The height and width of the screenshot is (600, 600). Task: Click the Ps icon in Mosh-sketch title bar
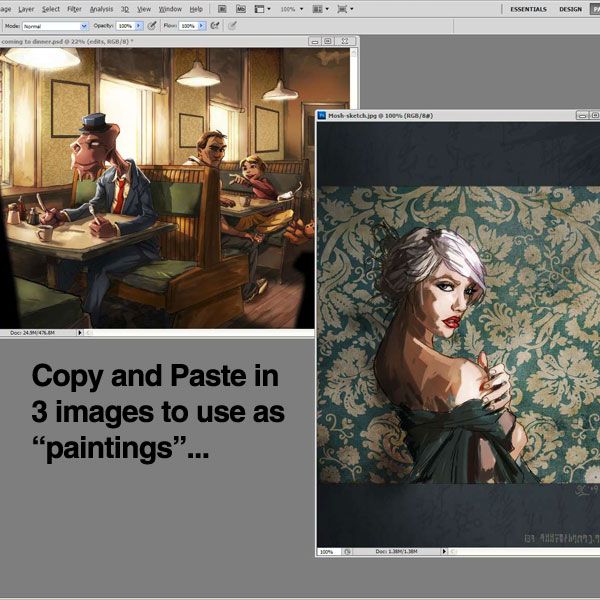coord(322,115)
